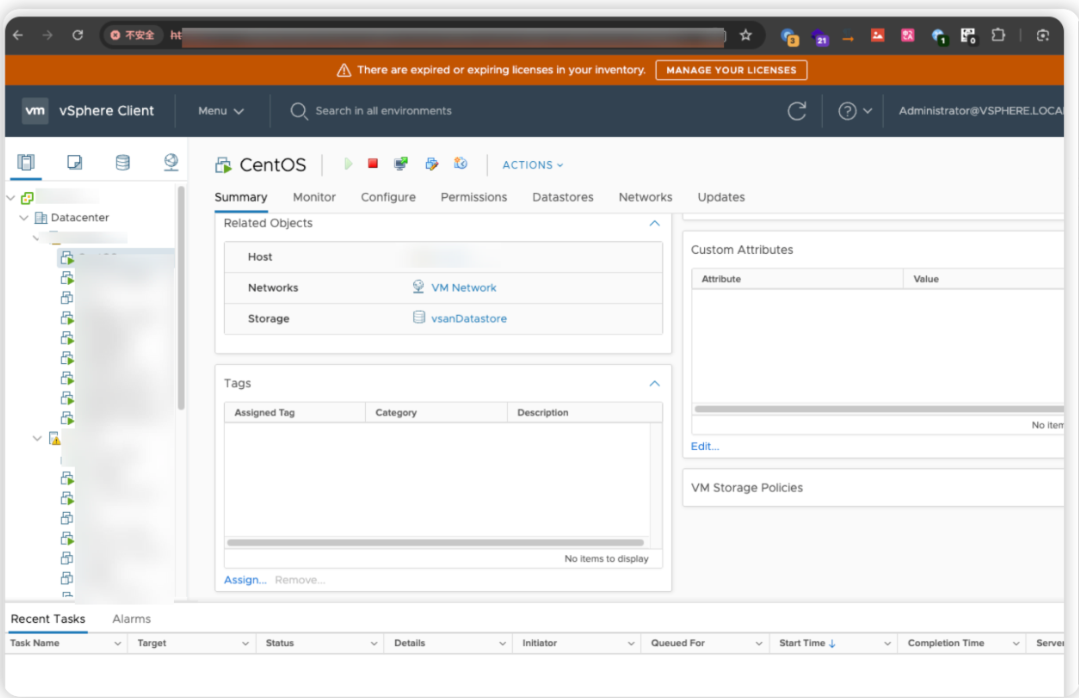Open the Updates tab
1079x698 pixels.
click(x=721, y=197)
